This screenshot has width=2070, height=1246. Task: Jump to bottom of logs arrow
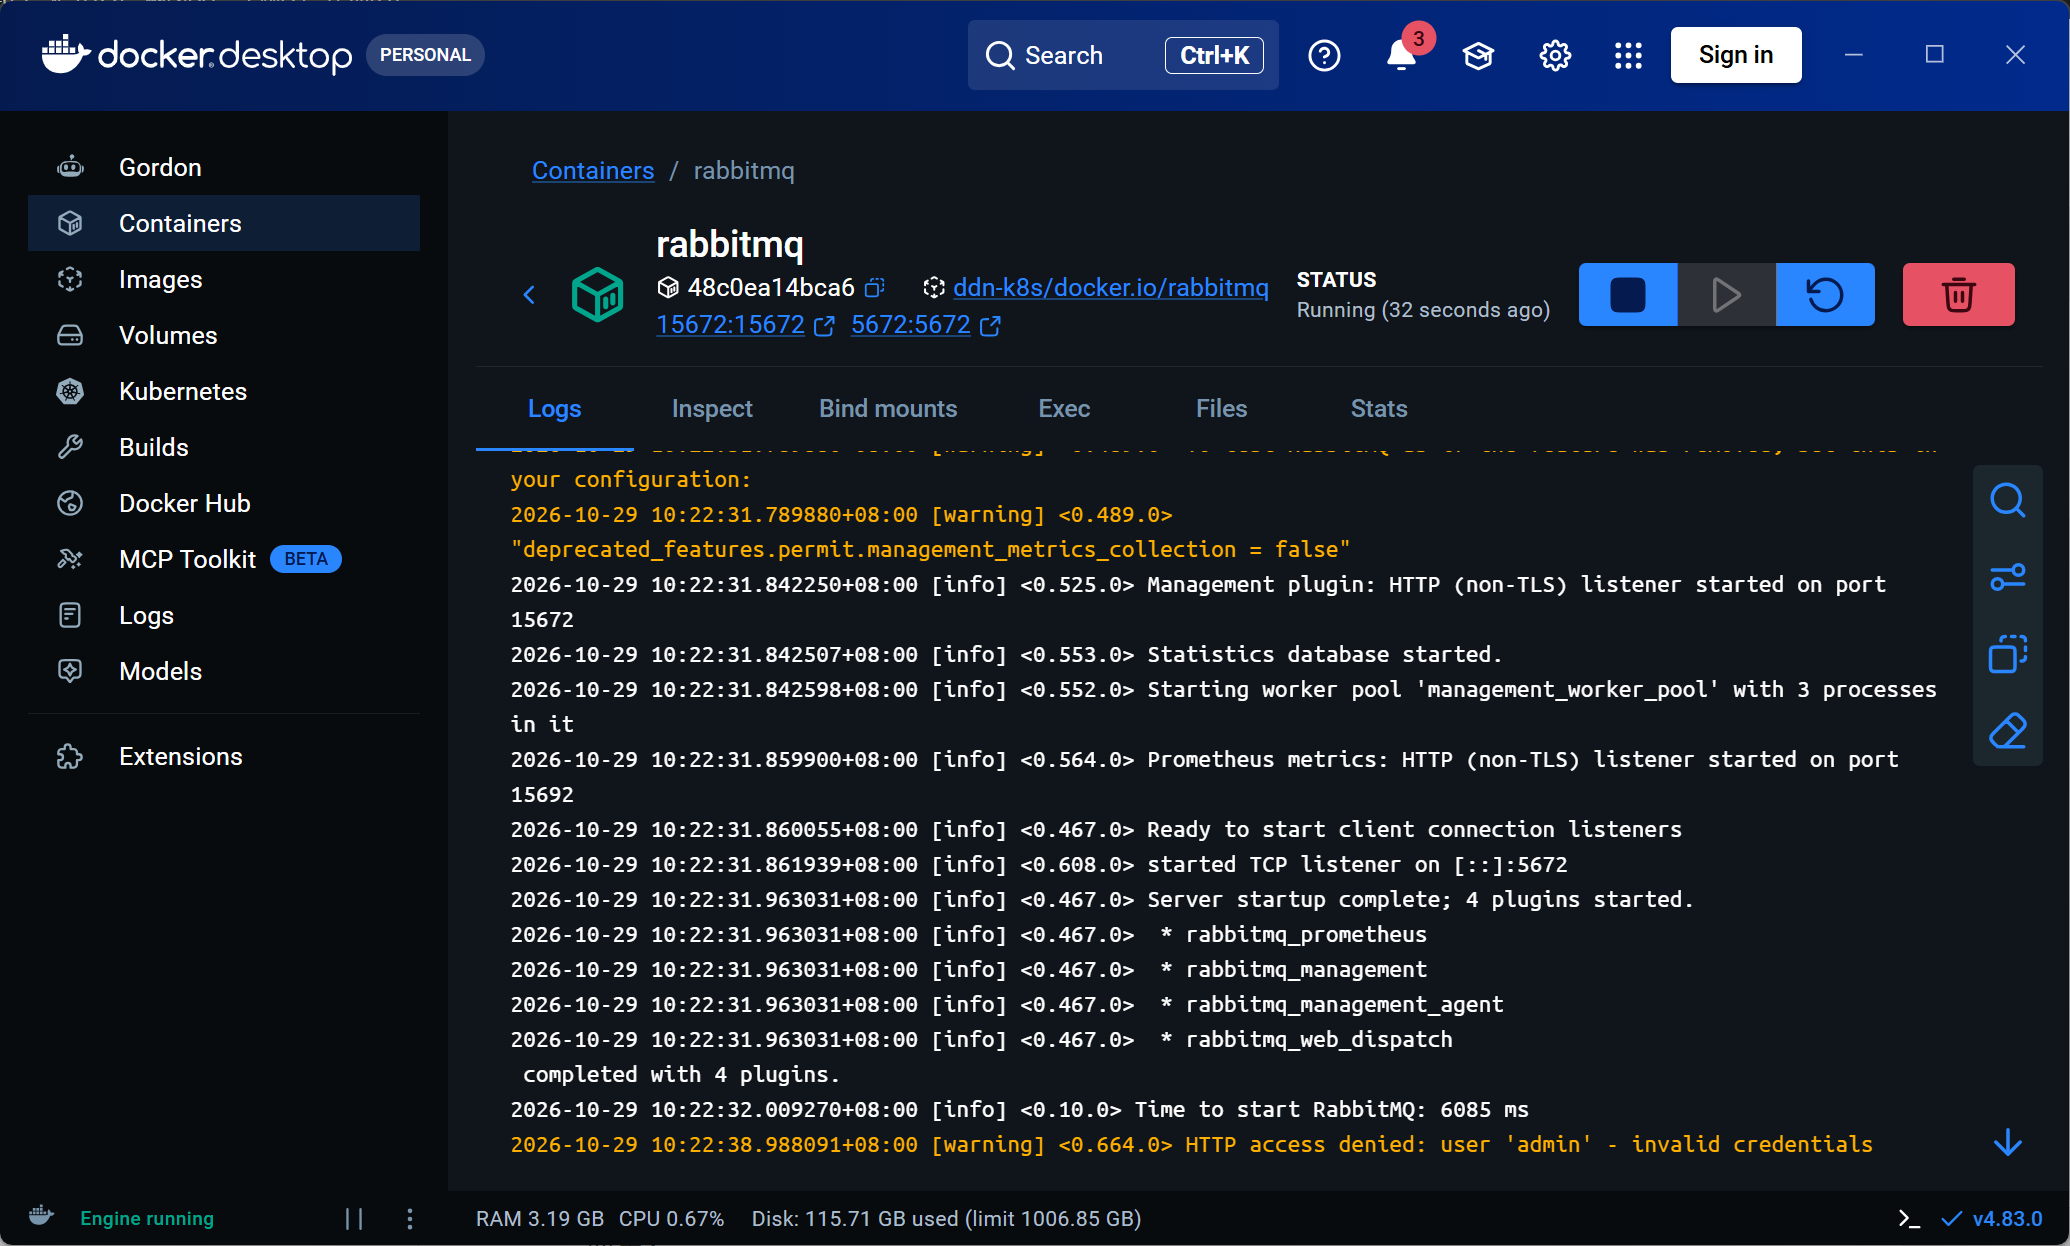click(2007, 1143)
